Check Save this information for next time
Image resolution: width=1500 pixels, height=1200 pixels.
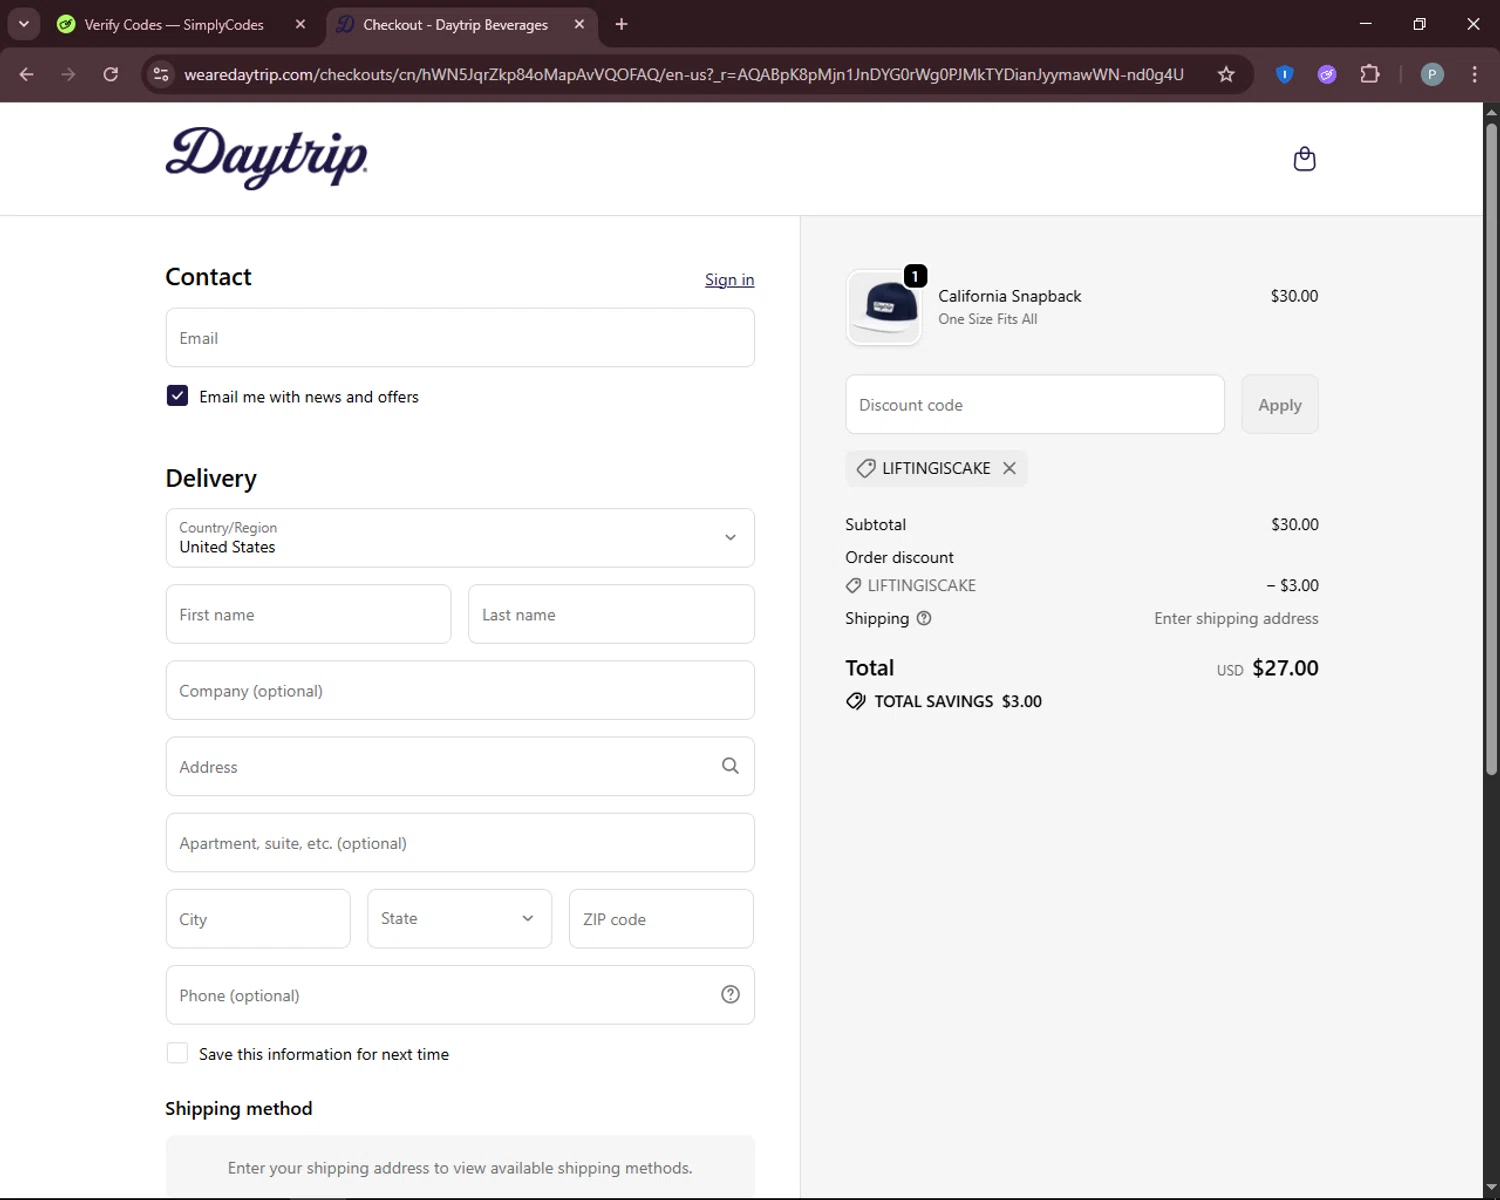click(177, 1053)
